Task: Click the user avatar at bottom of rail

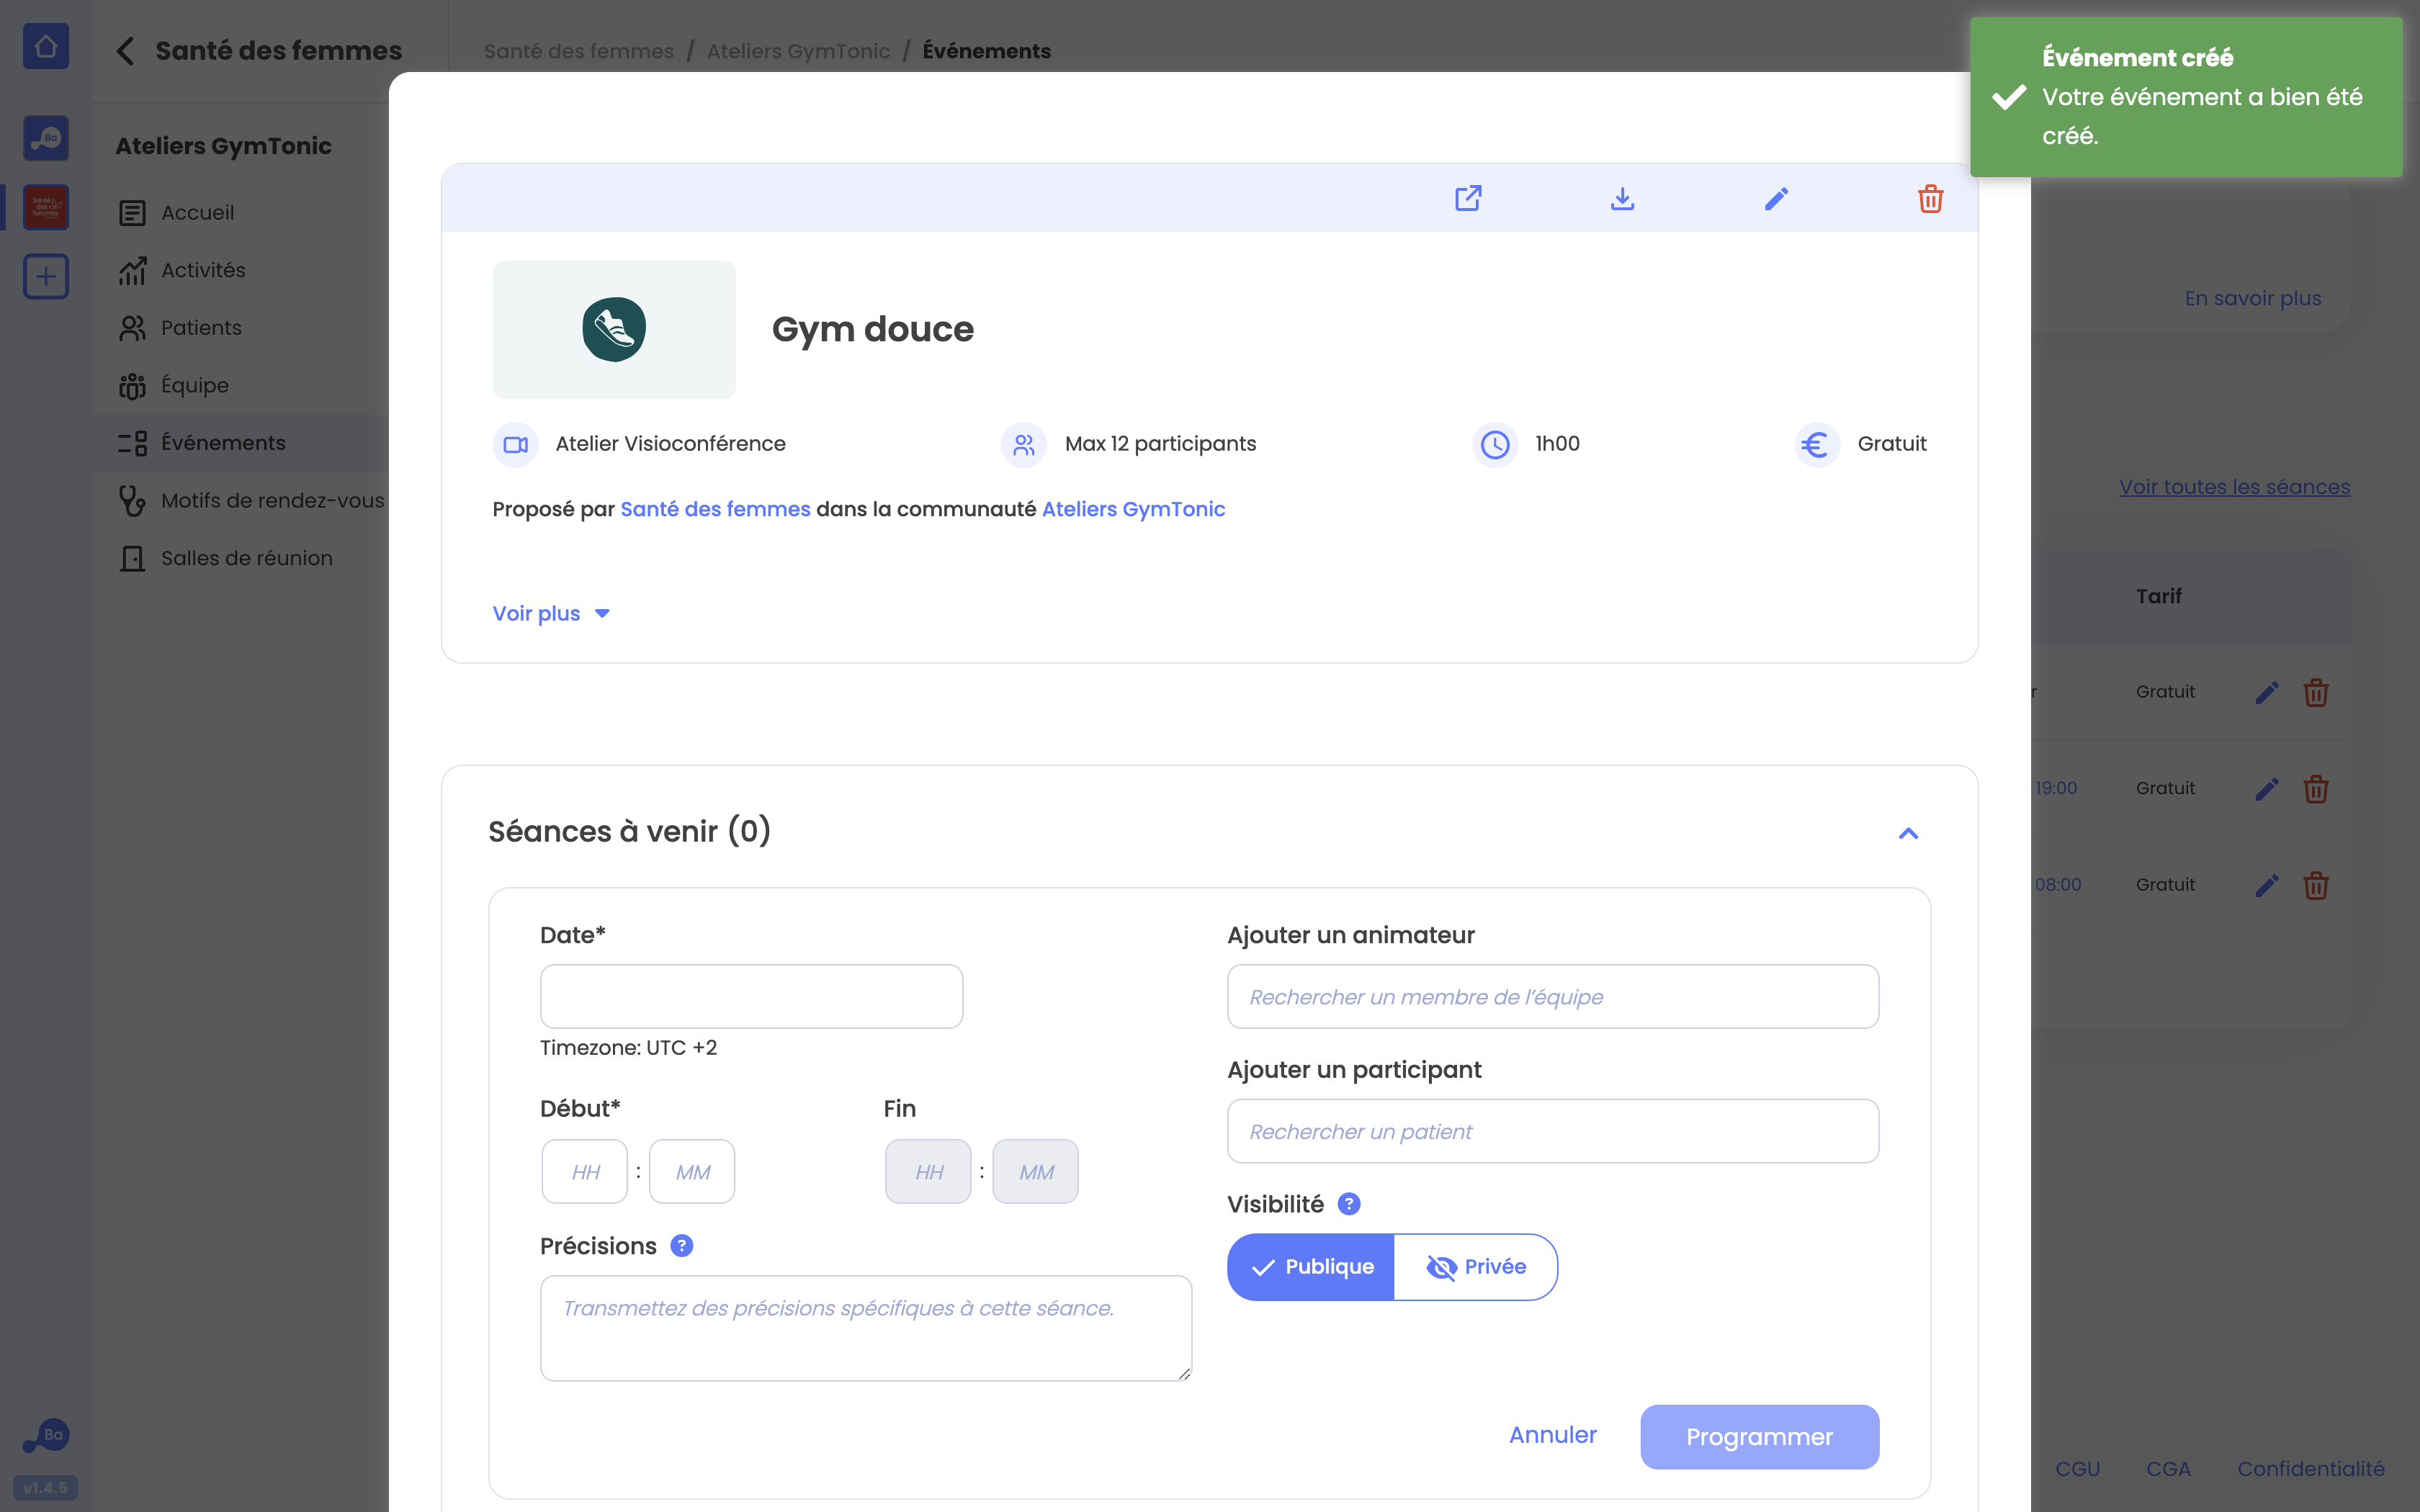Action: pos(46,1436)
